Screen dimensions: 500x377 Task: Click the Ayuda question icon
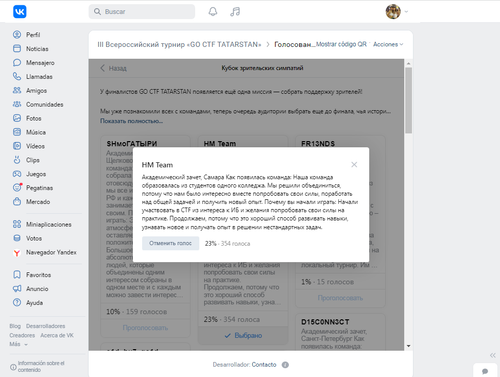coord(17,302)
